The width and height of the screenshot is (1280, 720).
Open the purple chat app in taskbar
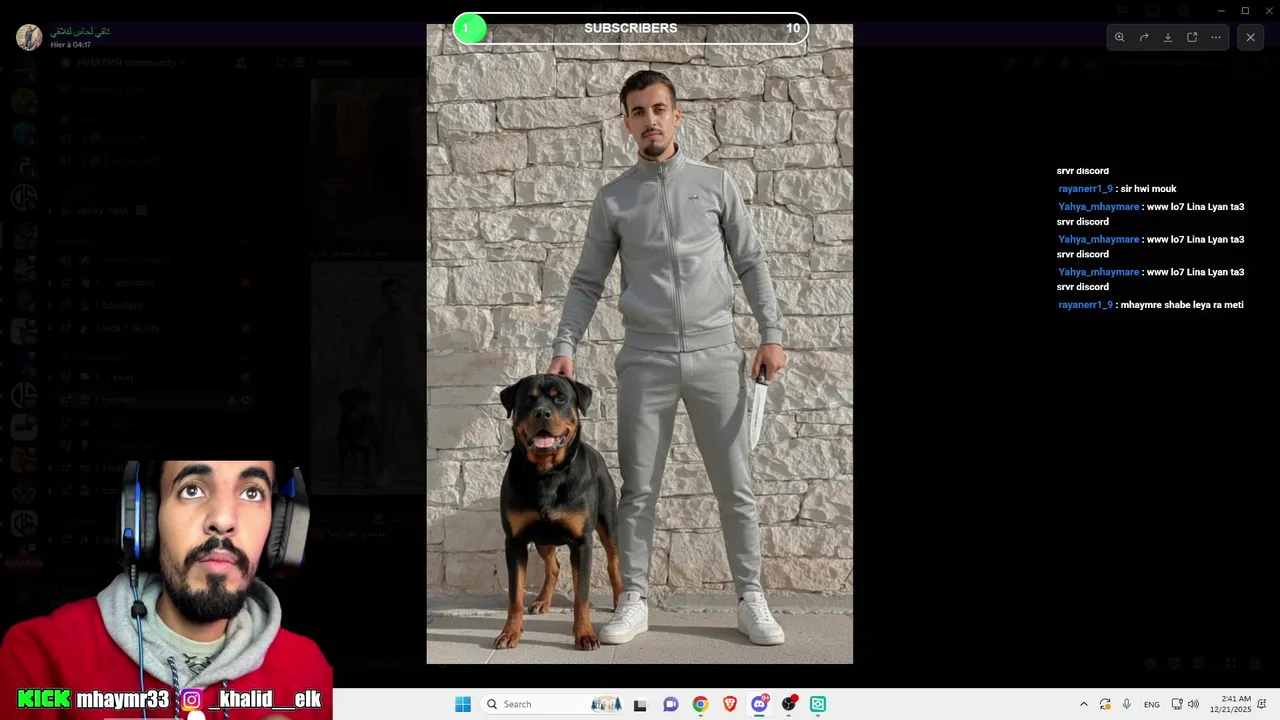point(671,704)
